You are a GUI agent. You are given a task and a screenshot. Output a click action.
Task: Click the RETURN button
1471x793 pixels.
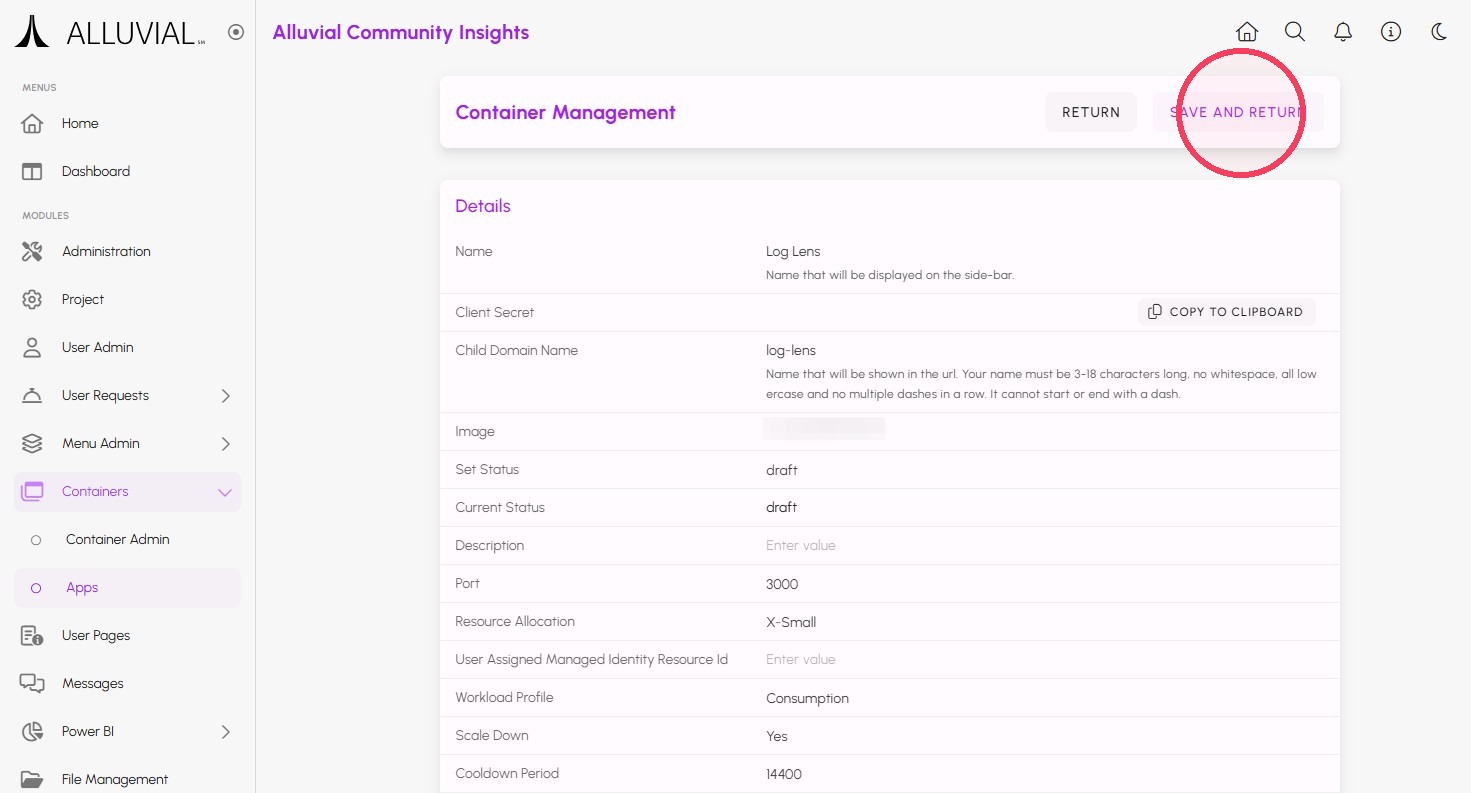click(1091, 112)
